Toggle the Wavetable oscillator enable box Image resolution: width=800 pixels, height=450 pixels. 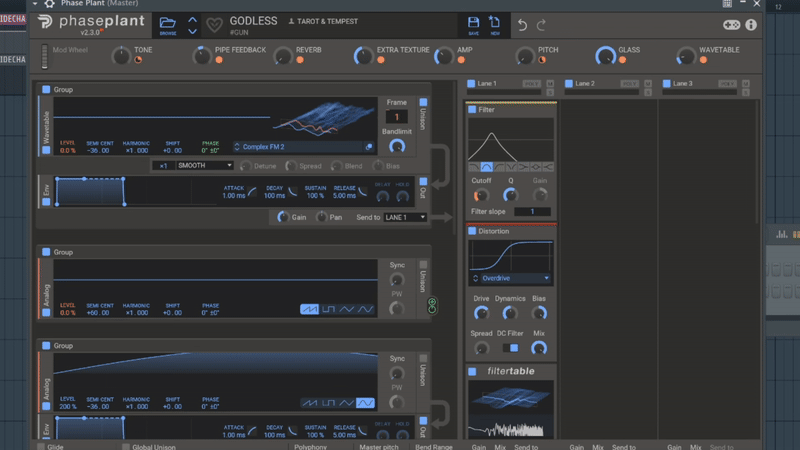click(x=46, y=150)
